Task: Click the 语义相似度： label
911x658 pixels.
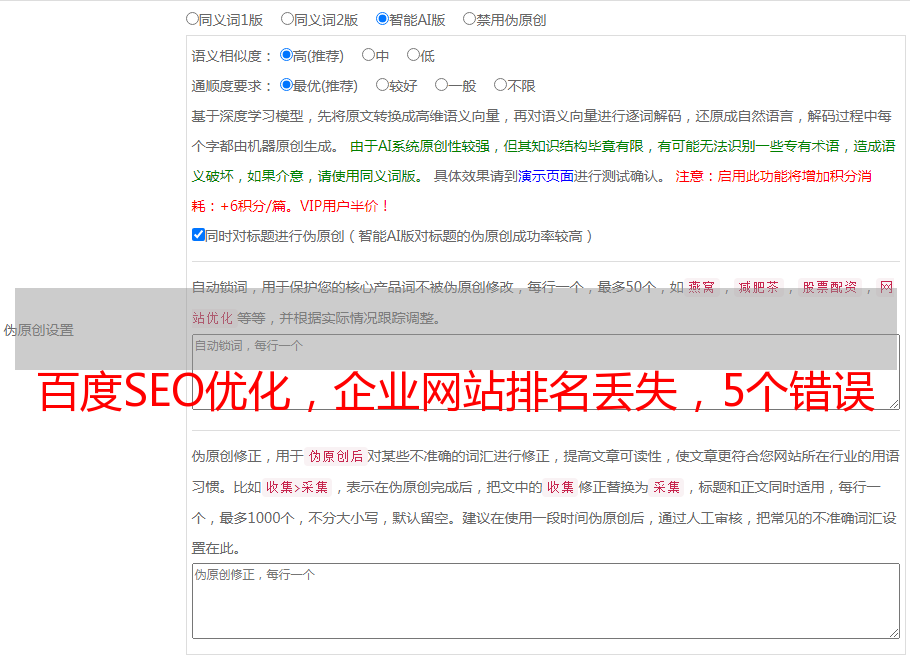Action: tap(232, 56)
